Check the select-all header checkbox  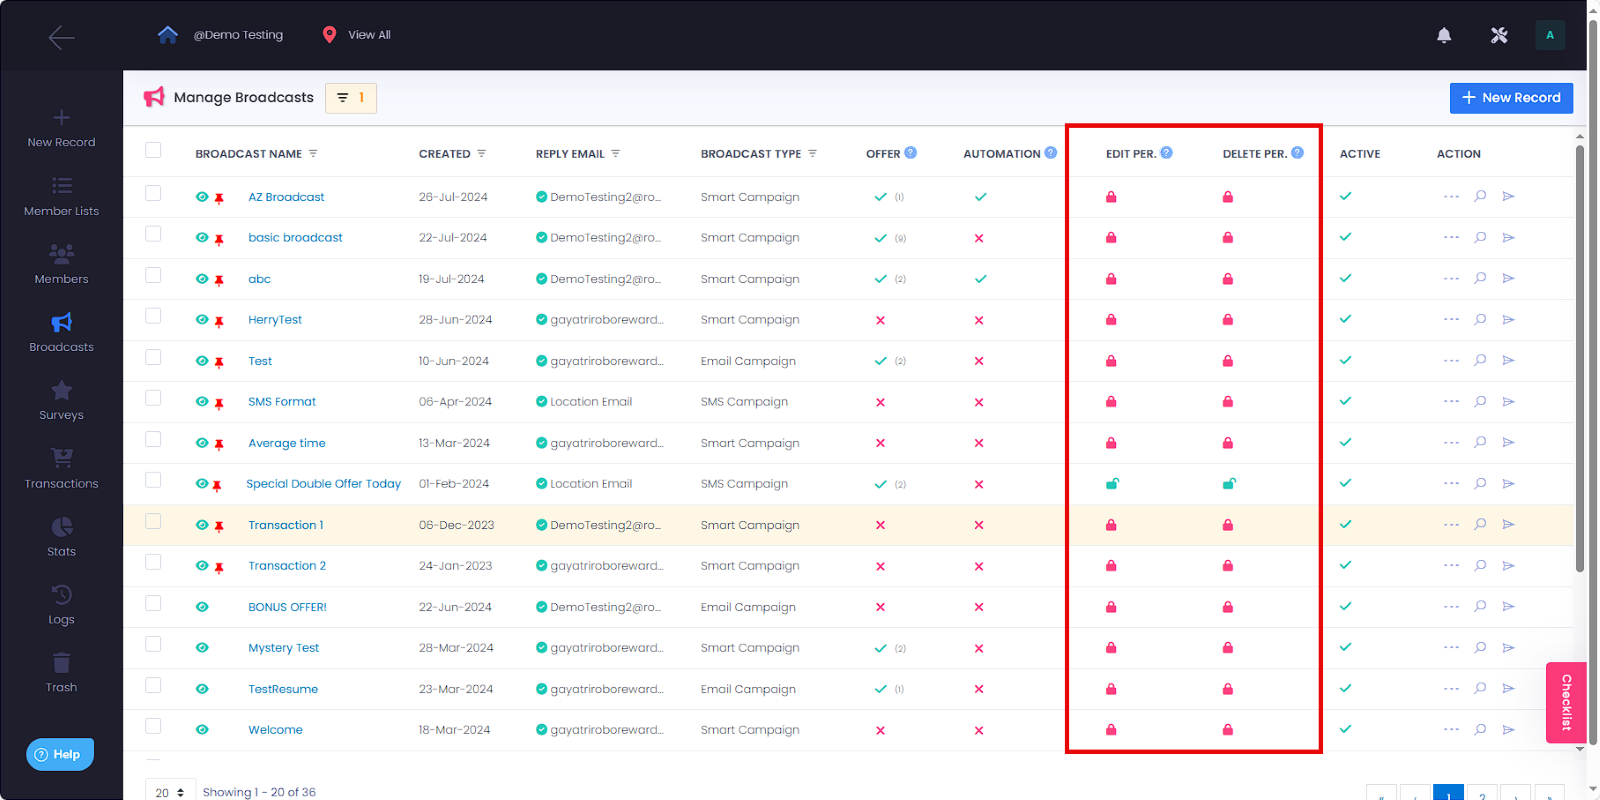point(153,150)
